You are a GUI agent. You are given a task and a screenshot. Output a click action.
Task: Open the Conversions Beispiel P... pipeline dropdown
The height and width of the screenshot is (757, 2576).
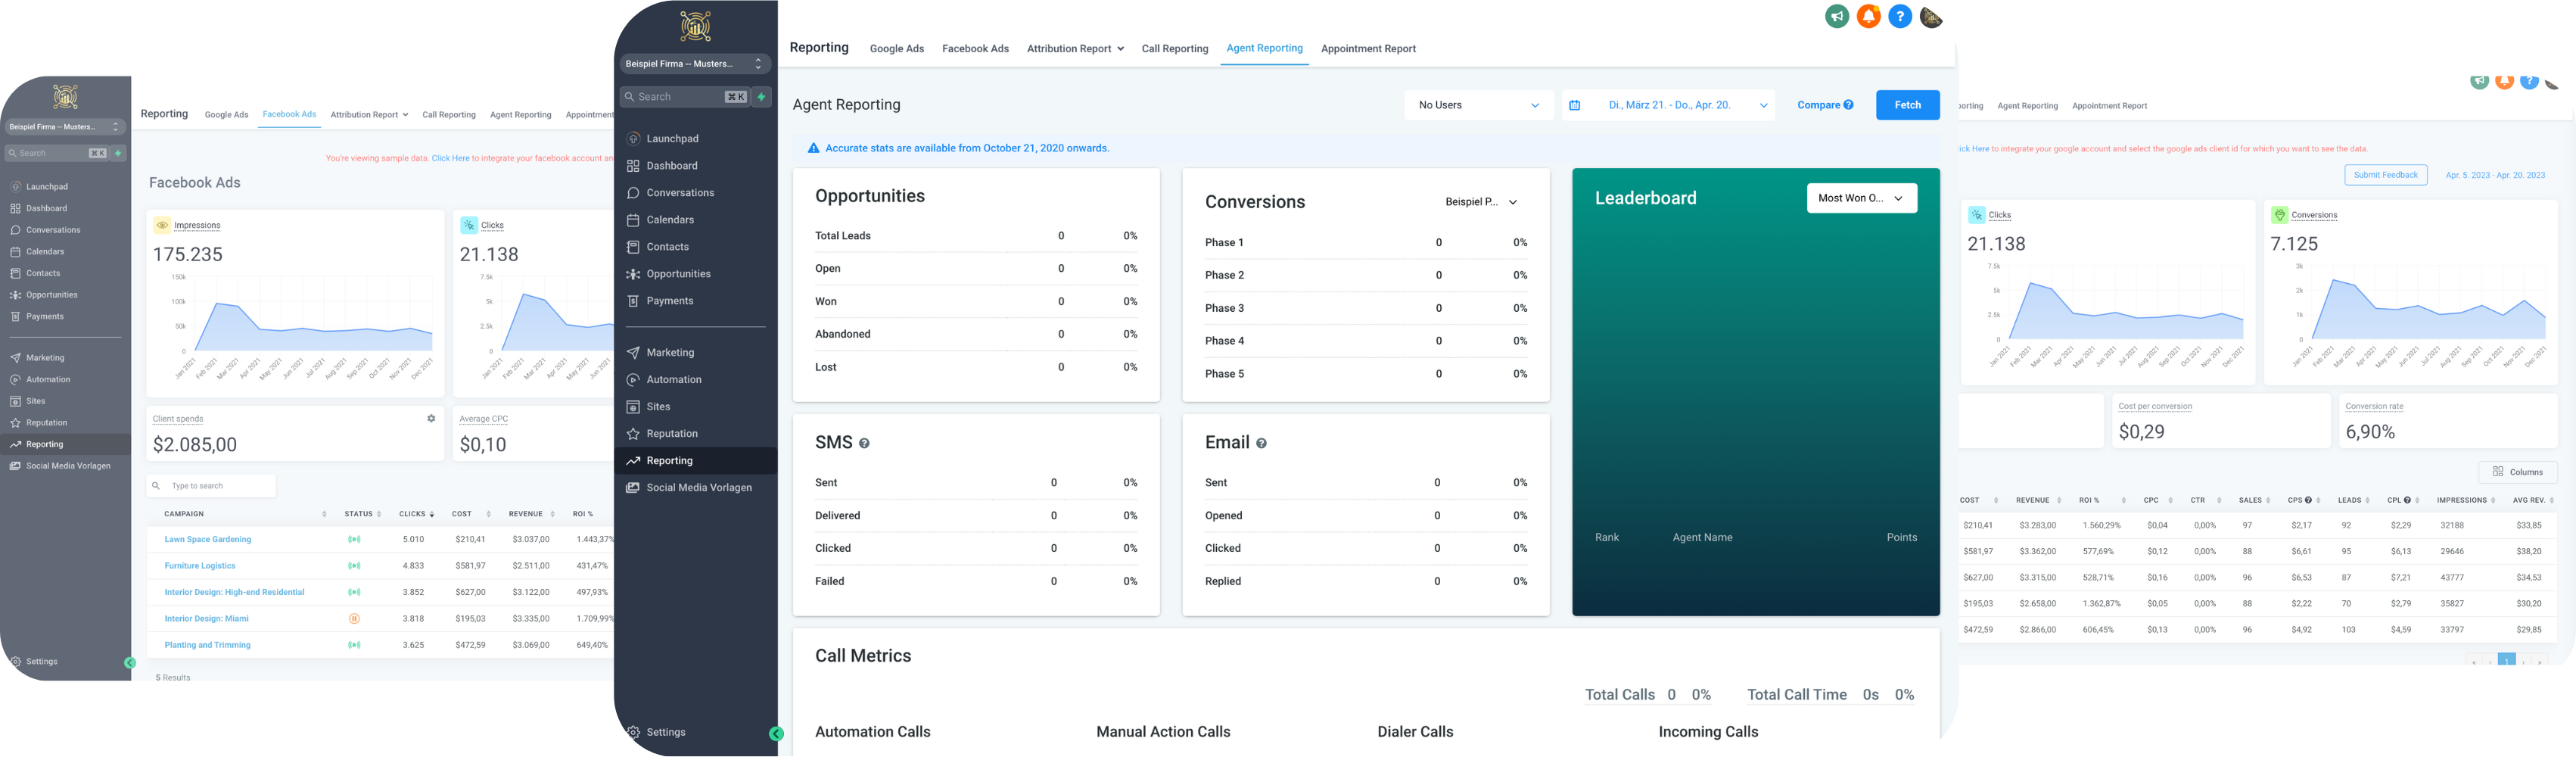coord(1481,202)
